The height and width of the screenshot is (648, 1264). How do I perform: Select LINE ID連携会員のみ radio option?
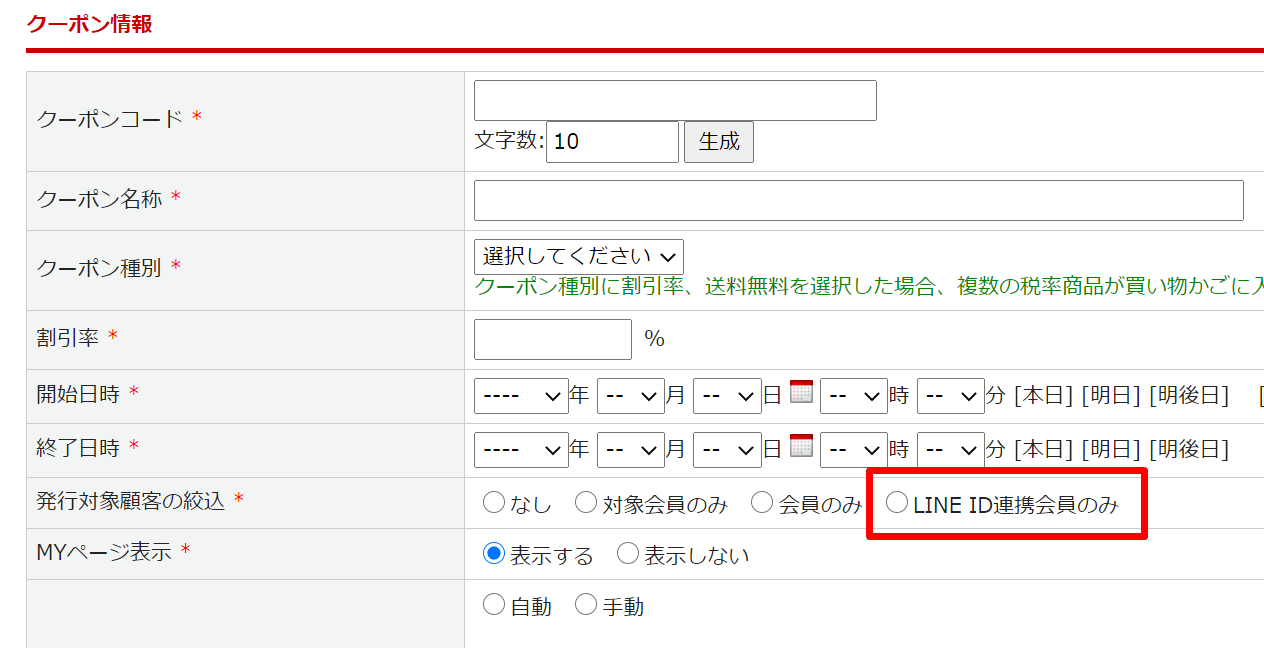click(897, 503)
